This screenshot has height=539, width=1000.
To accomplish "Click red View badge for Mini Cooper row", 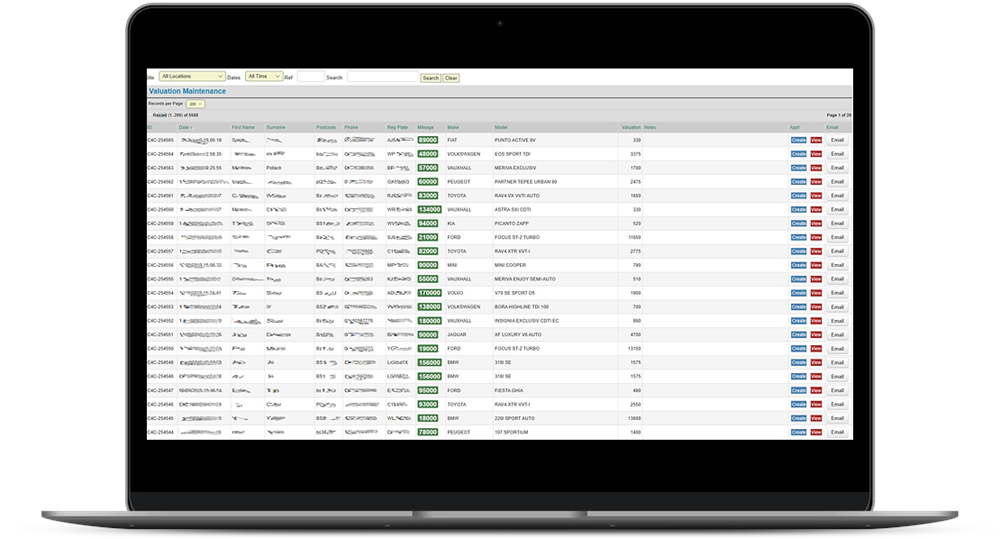I will [816, 265].
